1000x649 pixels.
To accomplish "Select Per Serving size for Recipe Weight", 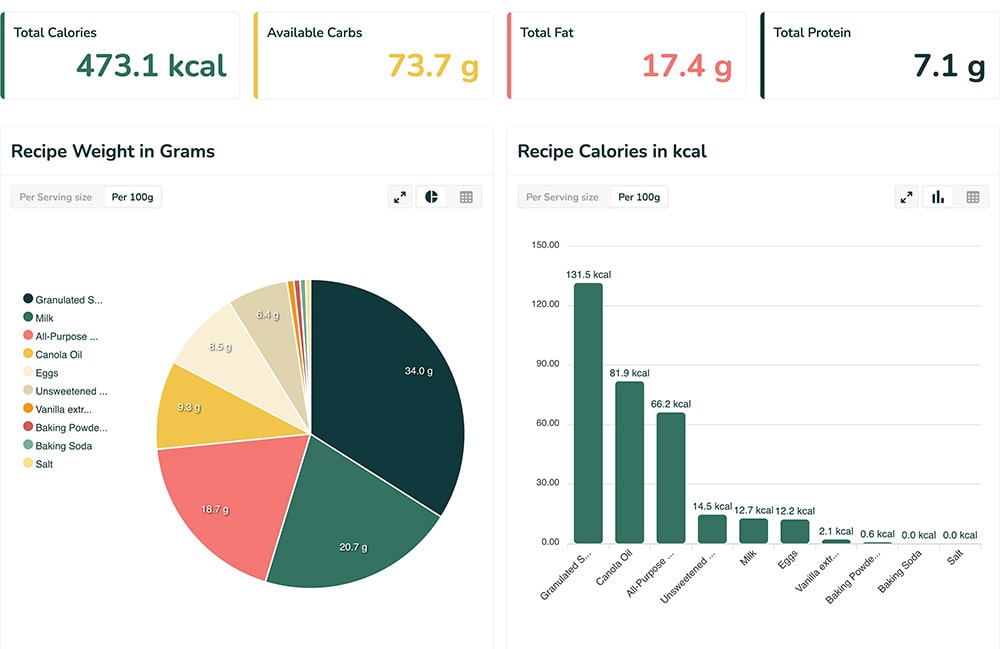I will click(56, 197).
